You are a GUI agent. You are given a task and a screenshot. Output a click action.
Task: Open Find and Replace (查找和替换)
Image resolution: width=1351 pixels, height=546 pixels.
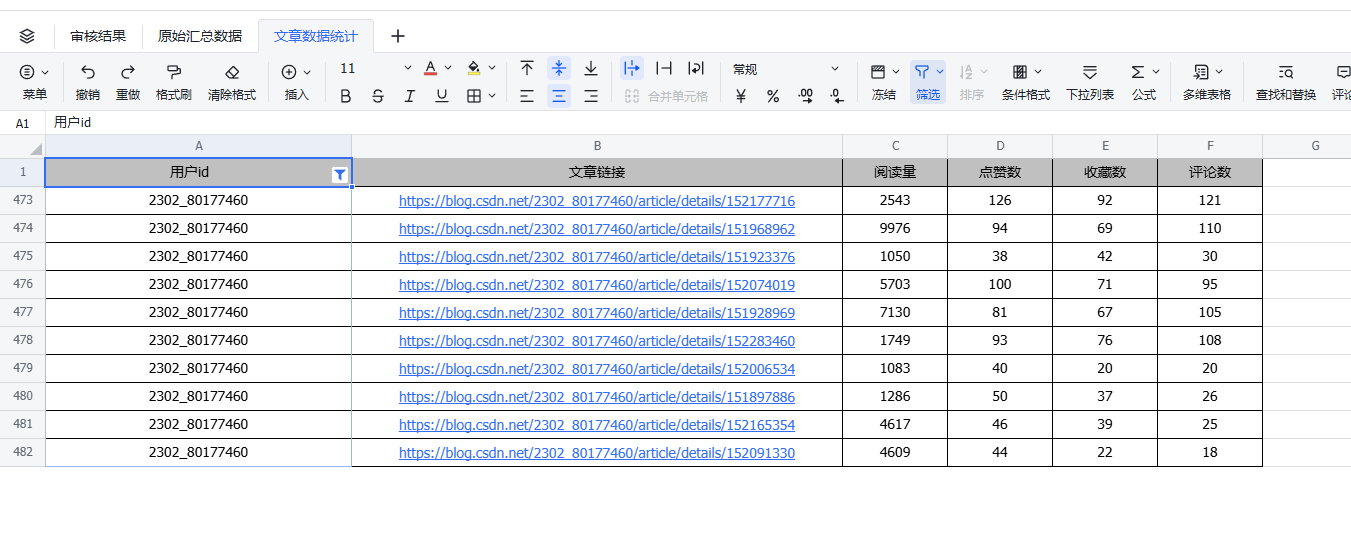point(1286,82)
